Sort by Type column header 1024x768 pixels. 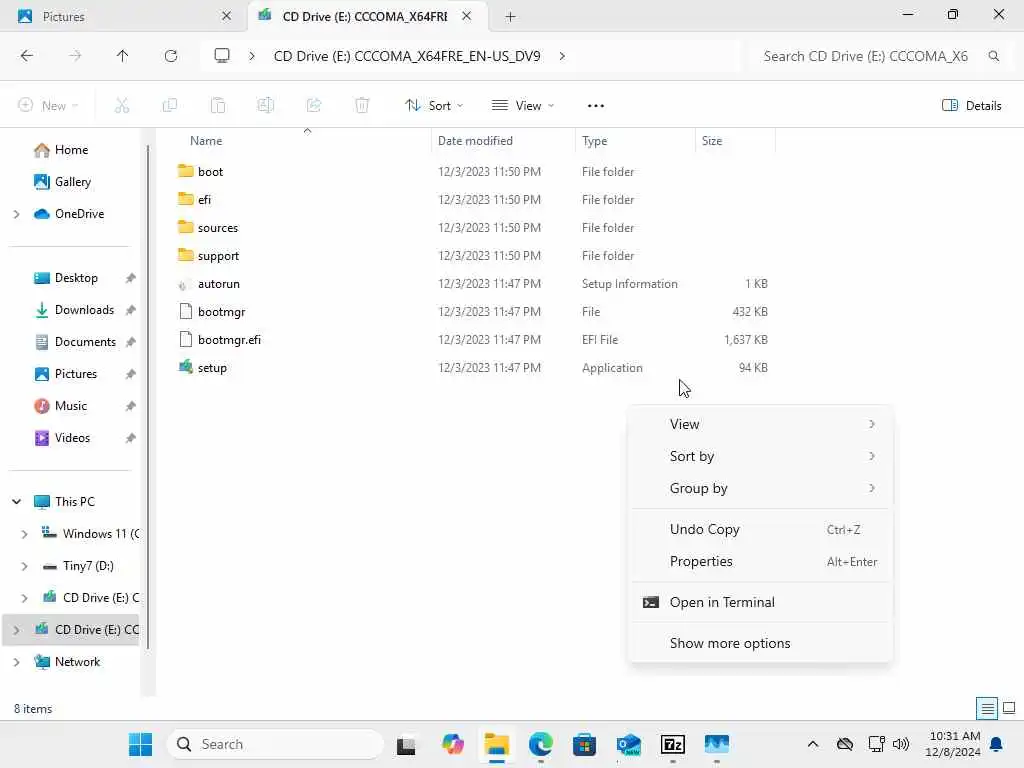pyautogui.click(x=635, y=140)
